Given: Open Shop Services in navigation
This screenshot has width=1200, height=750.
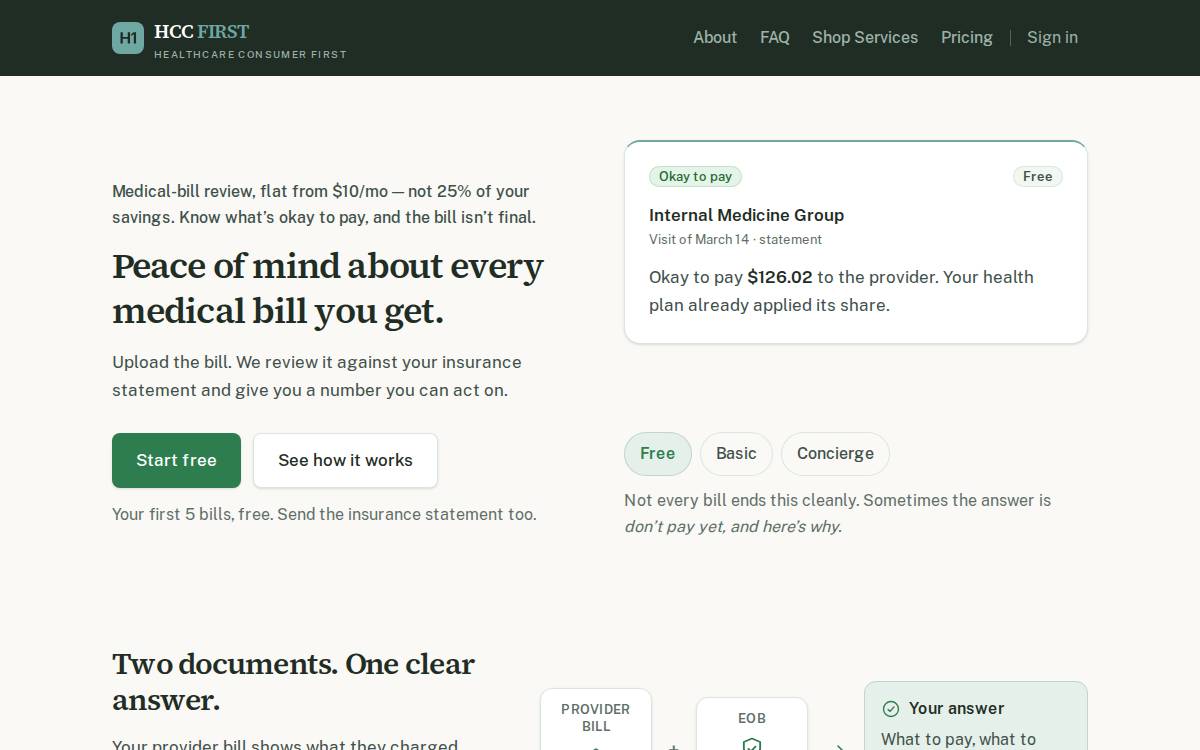Looking at the screenshot, I should (865, 37).
